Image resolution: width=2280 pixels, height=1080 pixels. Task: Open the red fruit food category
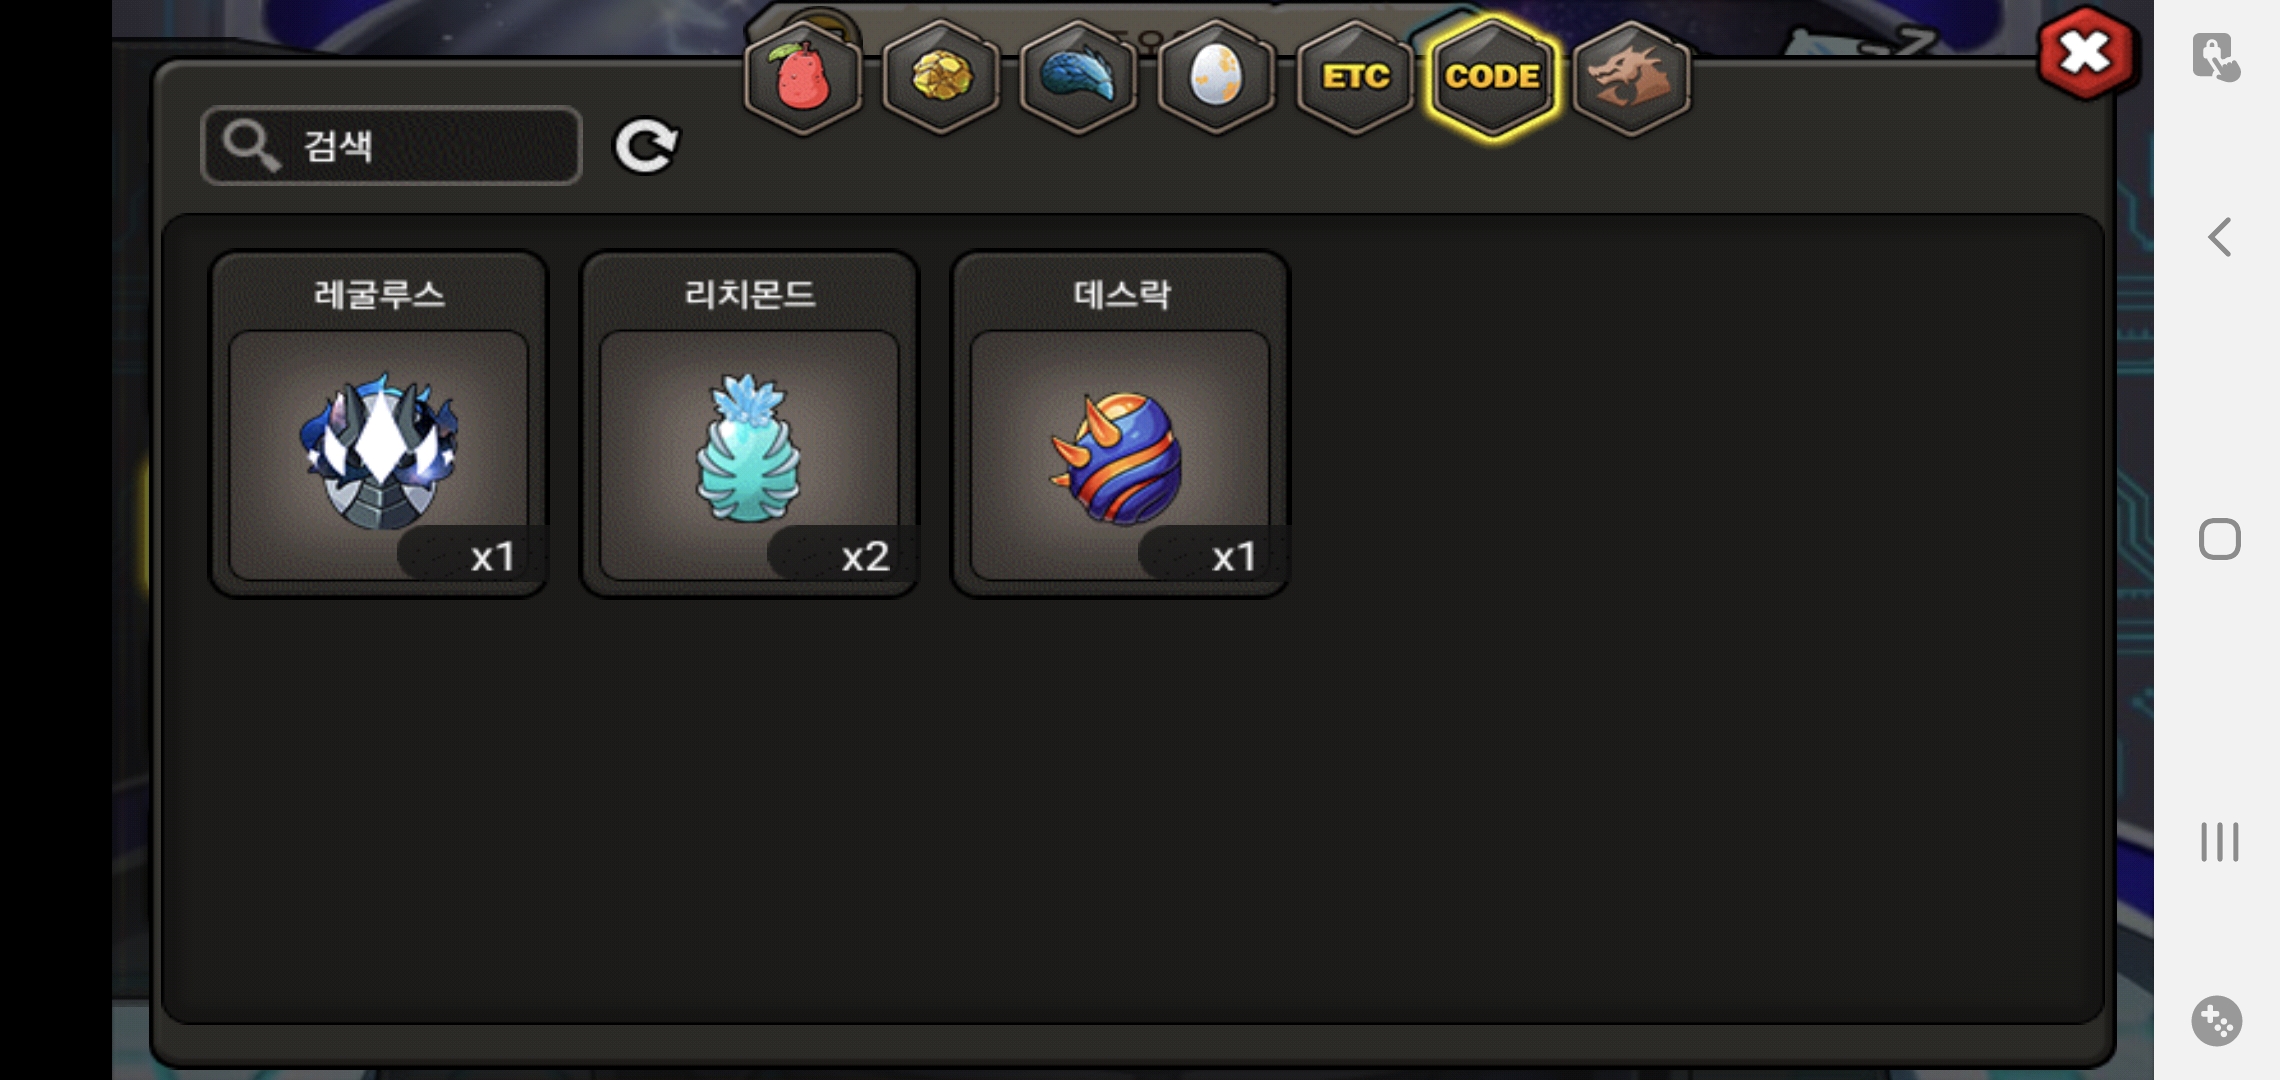[803, 78]
